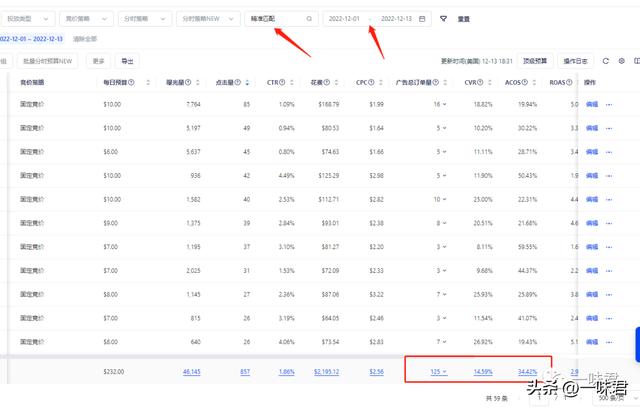The width and height of the screenshot is (640, 408).
Task: Click 编辑 in the $64.05 spend row
Action: tap(592, 318)
